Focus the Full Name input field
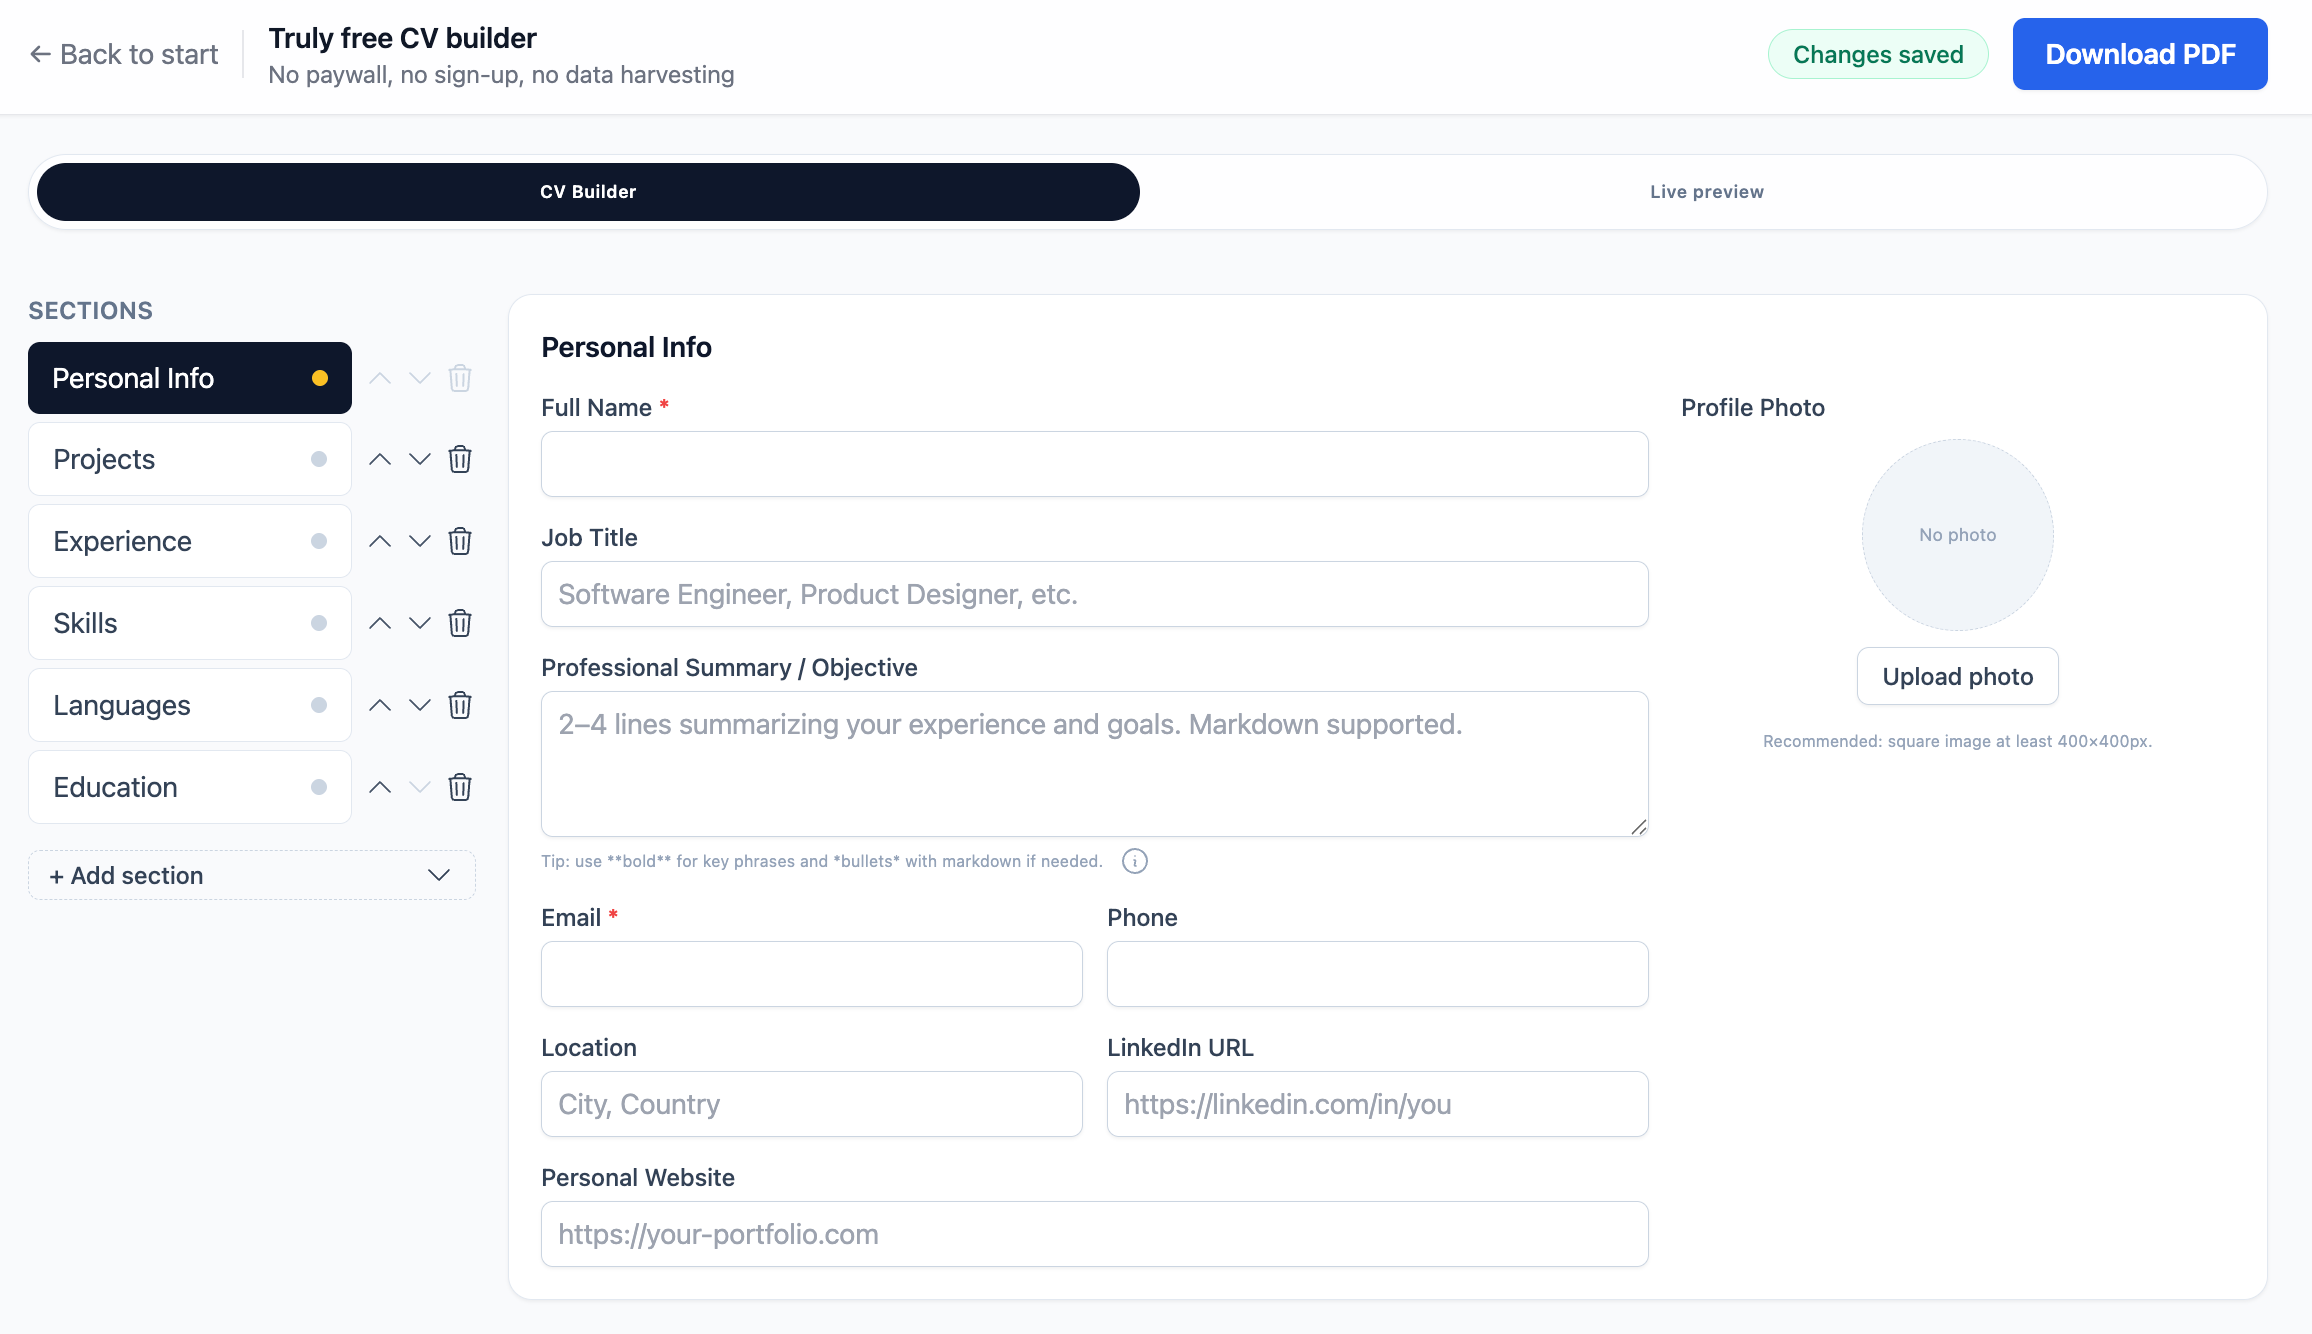 coord(1094,464)
